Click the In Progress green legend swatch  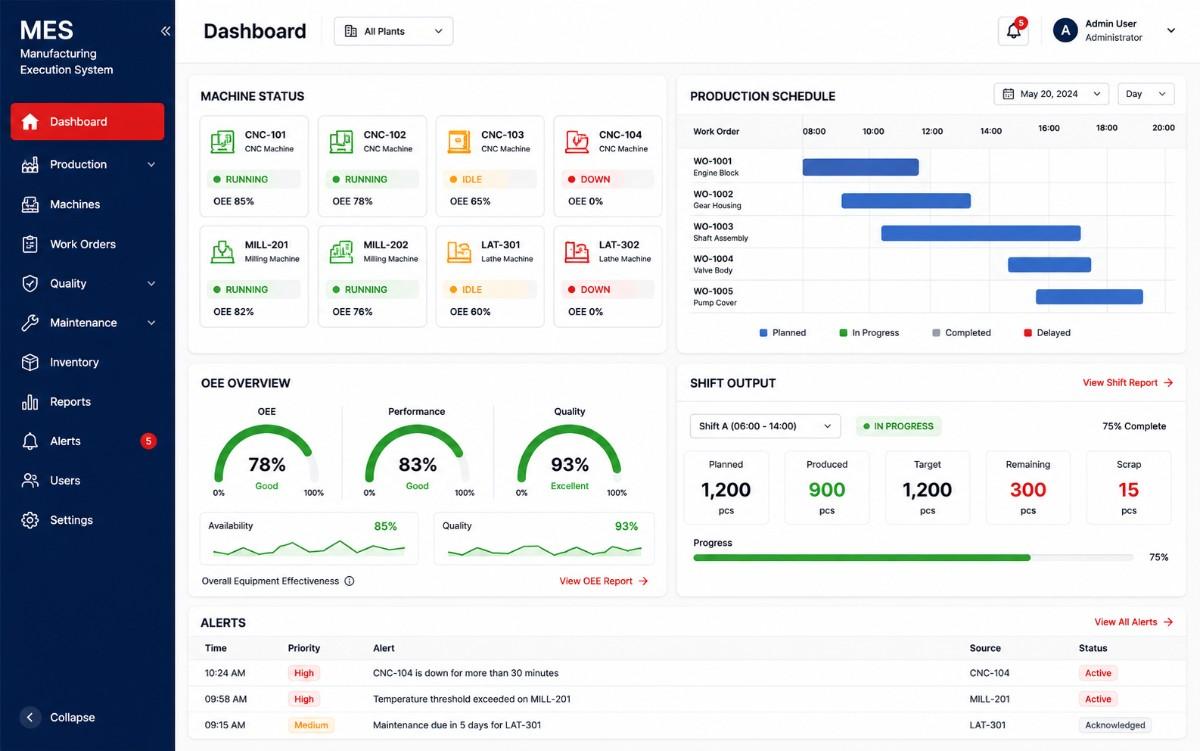pos(843,333)
